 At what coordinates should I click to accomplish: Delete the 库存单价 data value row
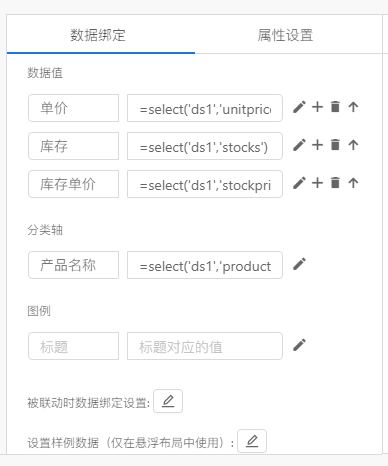coord(335,183)
